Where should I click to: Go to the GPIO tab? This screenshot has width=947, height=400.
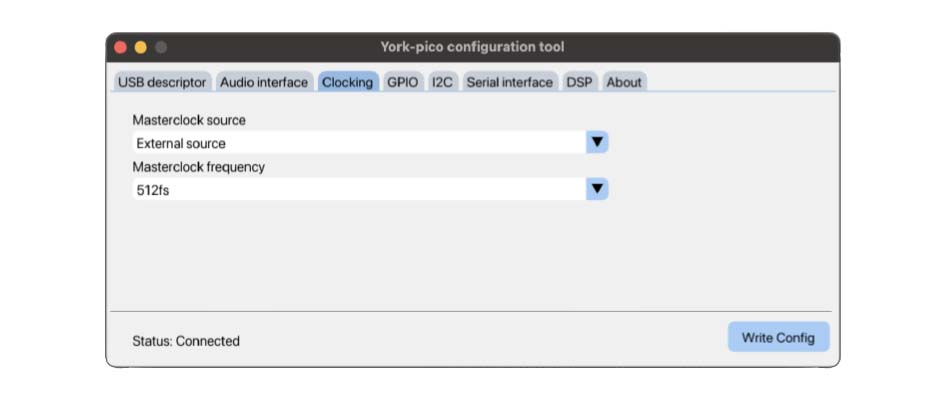[x=402, y=82]
